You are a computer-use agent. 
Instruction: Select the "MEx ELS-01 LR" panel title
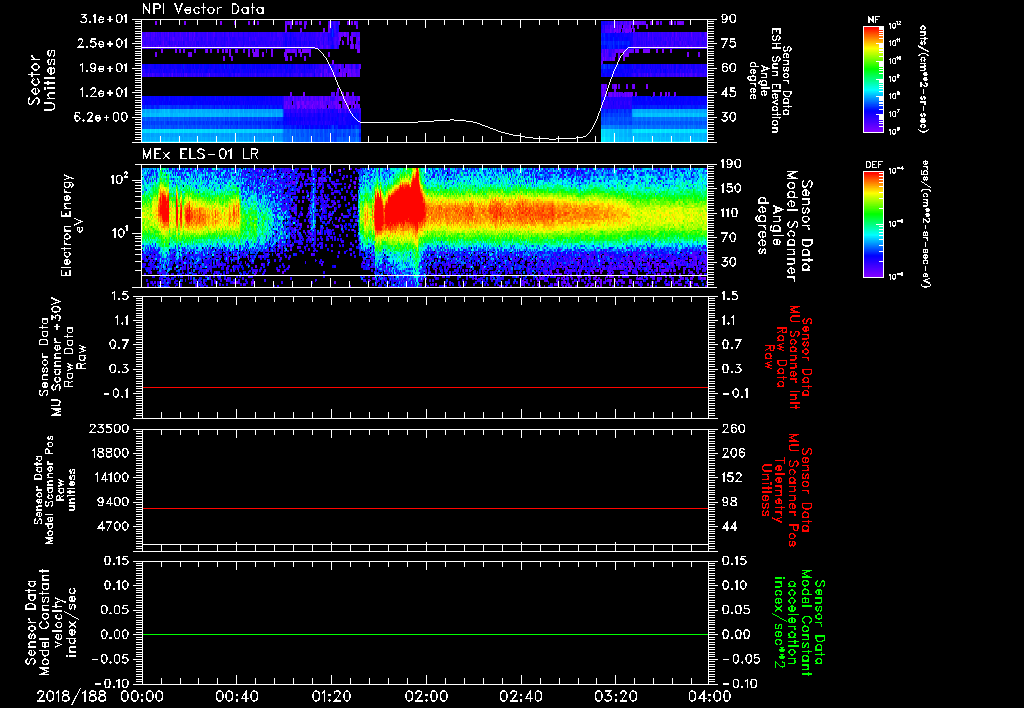pos(200,155)
